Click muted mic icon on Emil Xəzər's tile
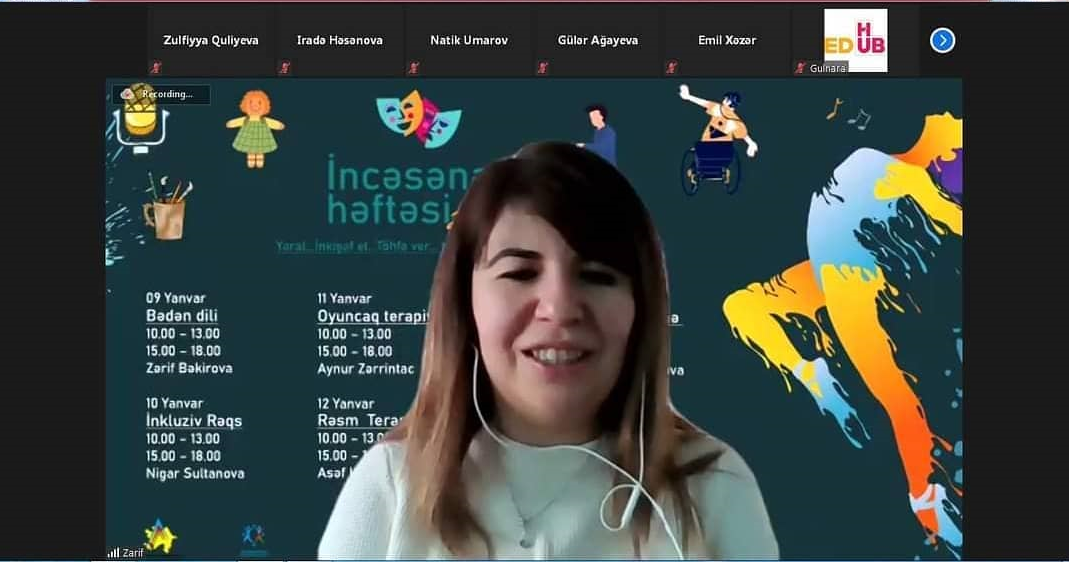 [x=671, y=68]
